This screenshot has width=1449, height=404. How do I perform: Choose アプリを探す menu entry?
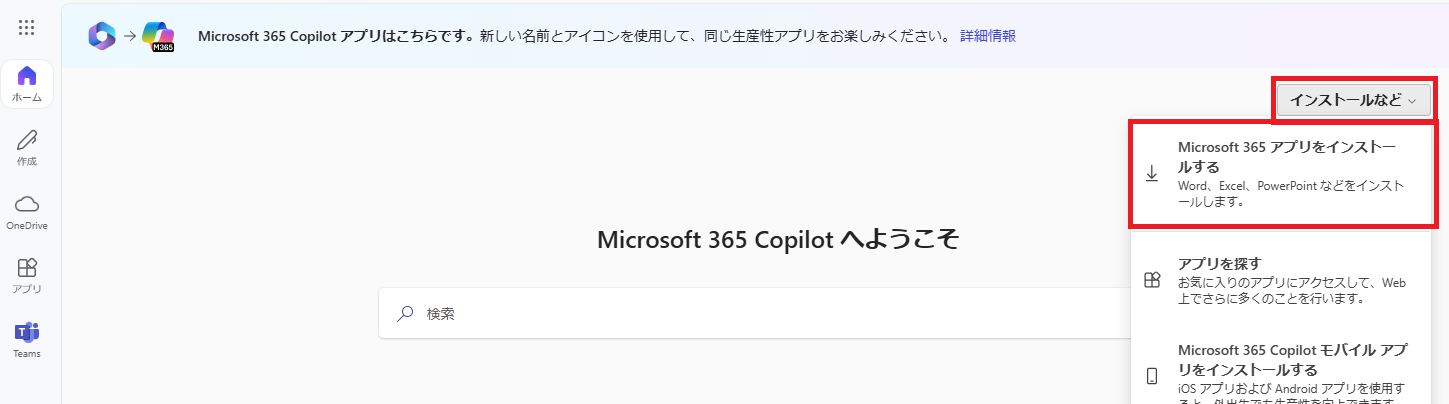click(1282, 280)
